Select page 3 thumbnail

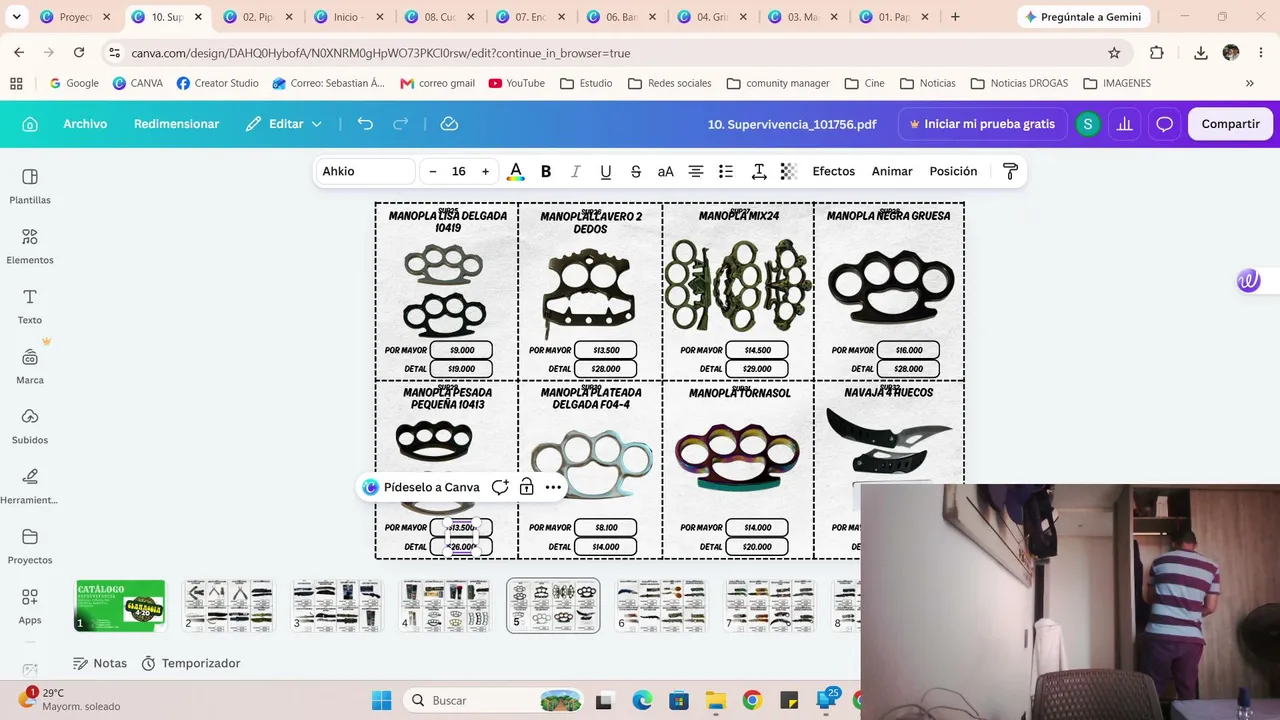pos(337,605)
